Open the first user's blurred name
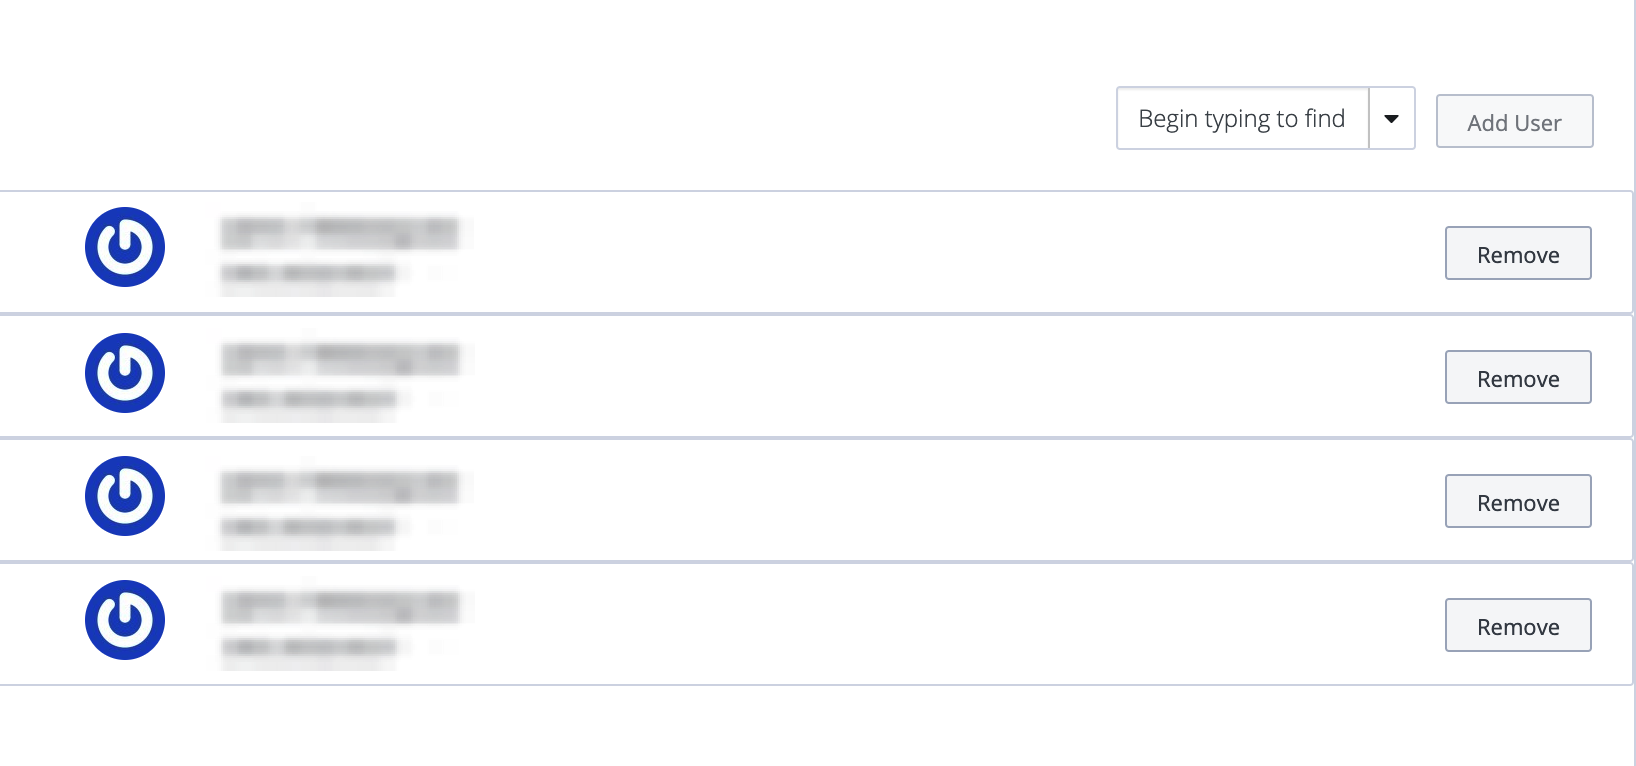The image size is (1636, 766). click(x=340, y=233)
